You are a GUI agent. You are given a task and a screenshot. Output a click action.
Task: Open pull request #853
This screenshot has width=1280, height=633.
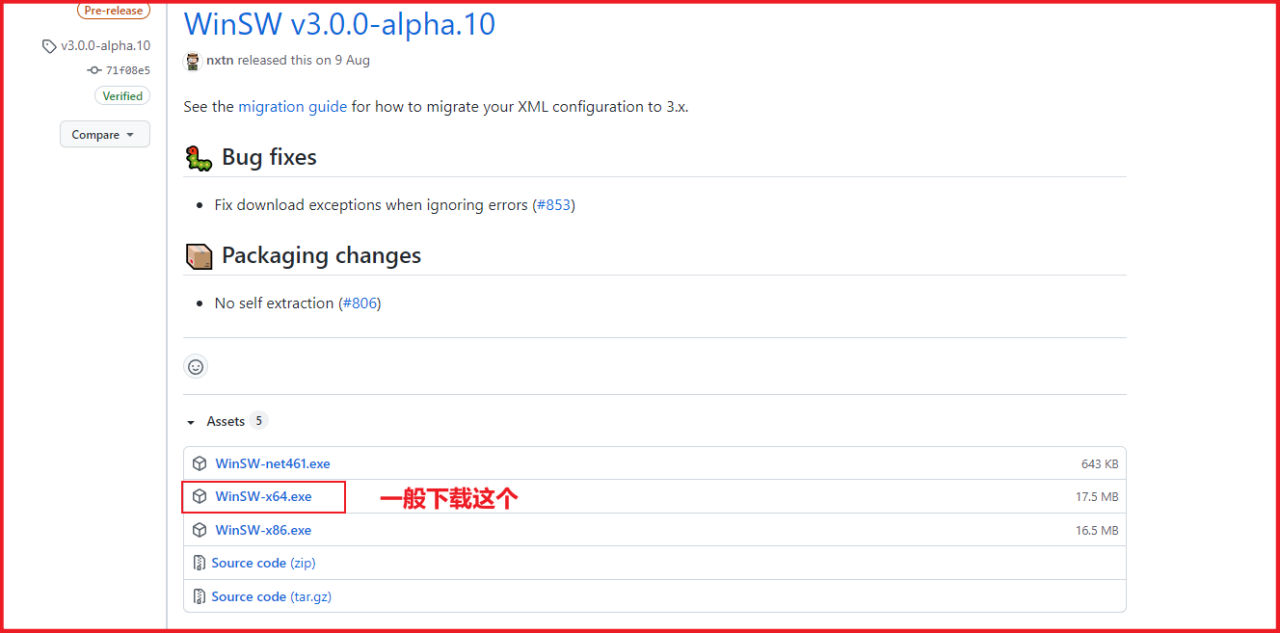pos(554,205)
